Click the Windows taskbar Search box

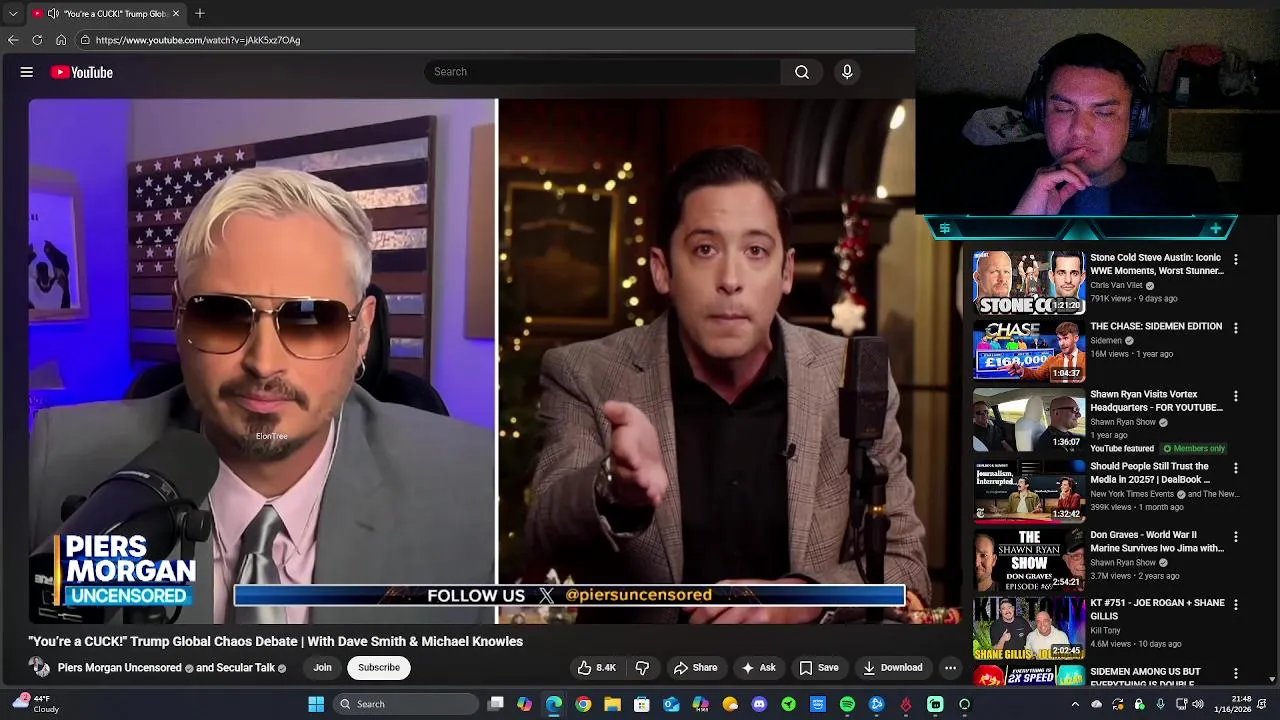(405, 704)
